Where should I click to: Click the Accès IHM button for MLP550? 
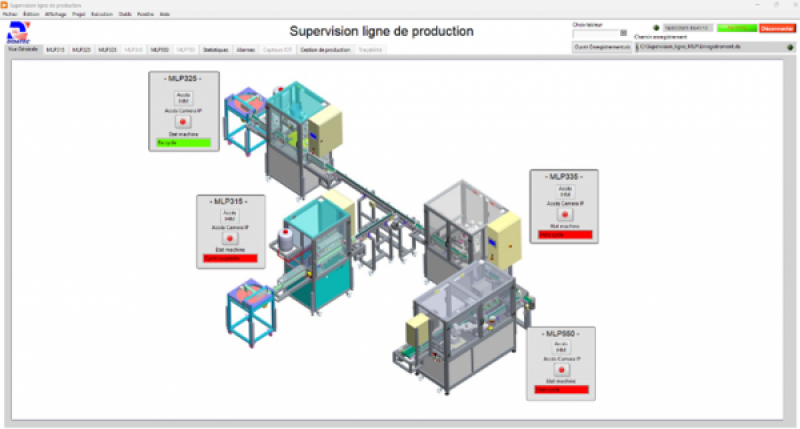pos(561,347)
